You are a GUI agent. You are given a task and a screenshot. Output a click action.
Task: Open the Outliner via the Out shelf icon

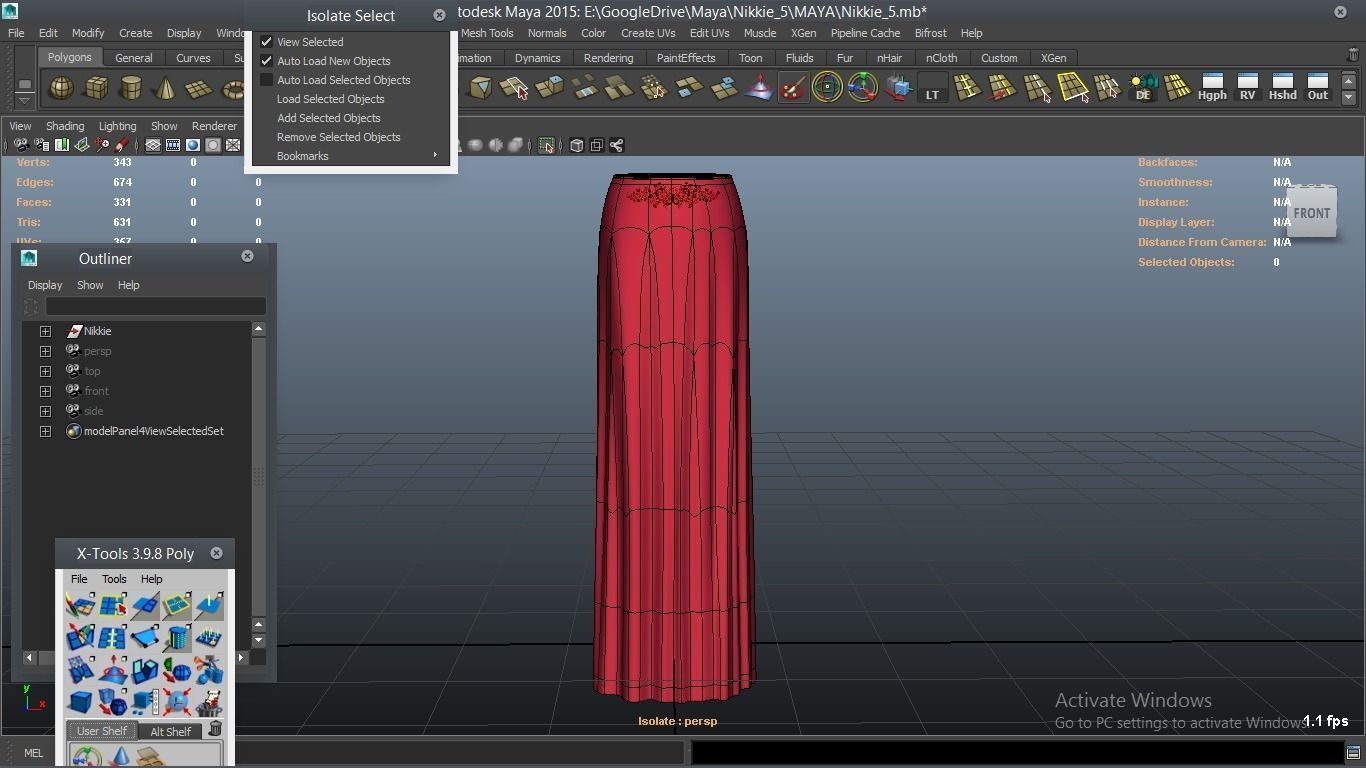(x=1317, y=88)
